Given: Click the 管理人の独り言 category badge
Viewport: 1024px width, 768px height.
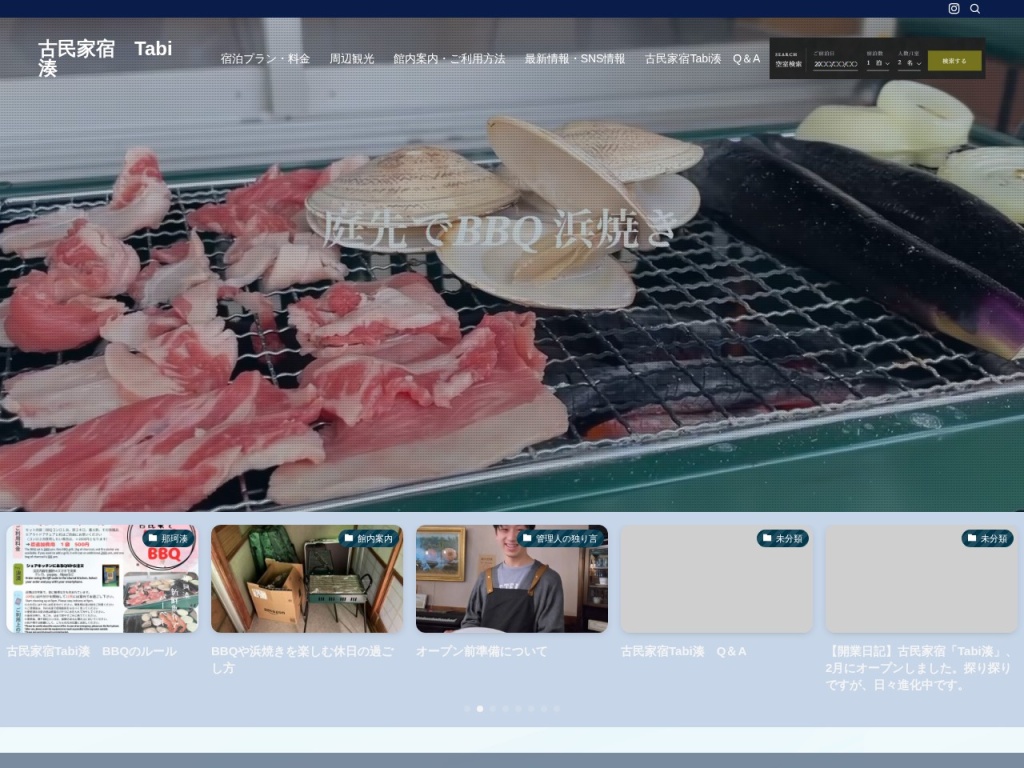Looking at the screenshot, I should click(x=559, y=538).
